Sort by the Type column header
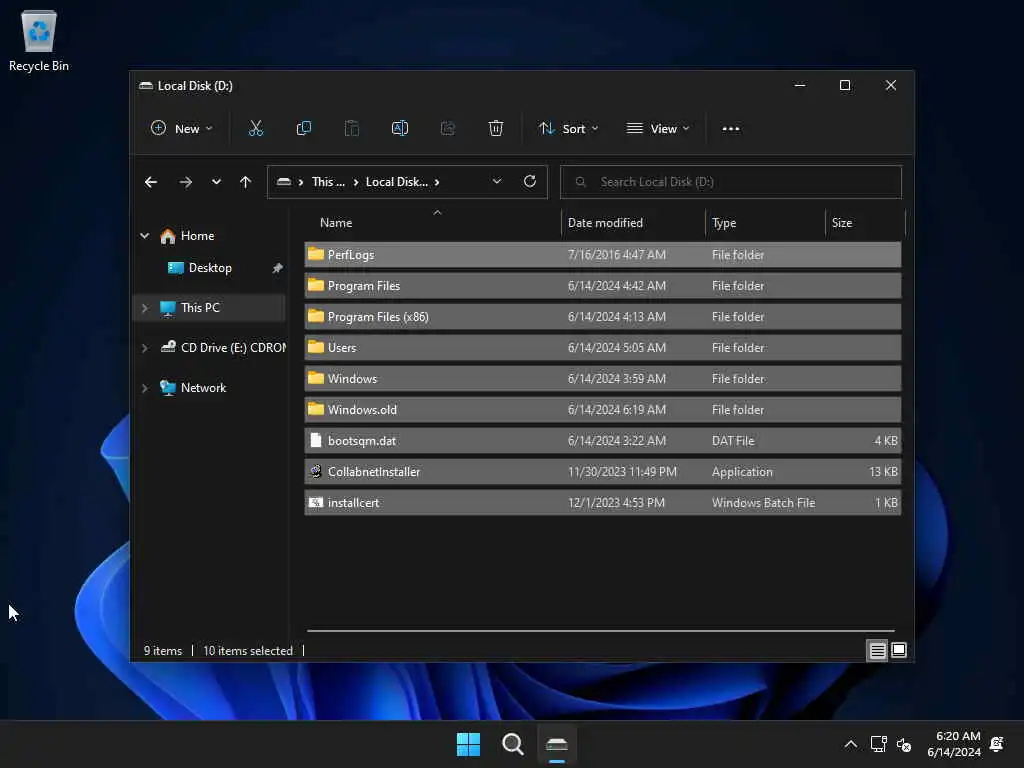Screen dimensions: 1024x768 [724, 223]
